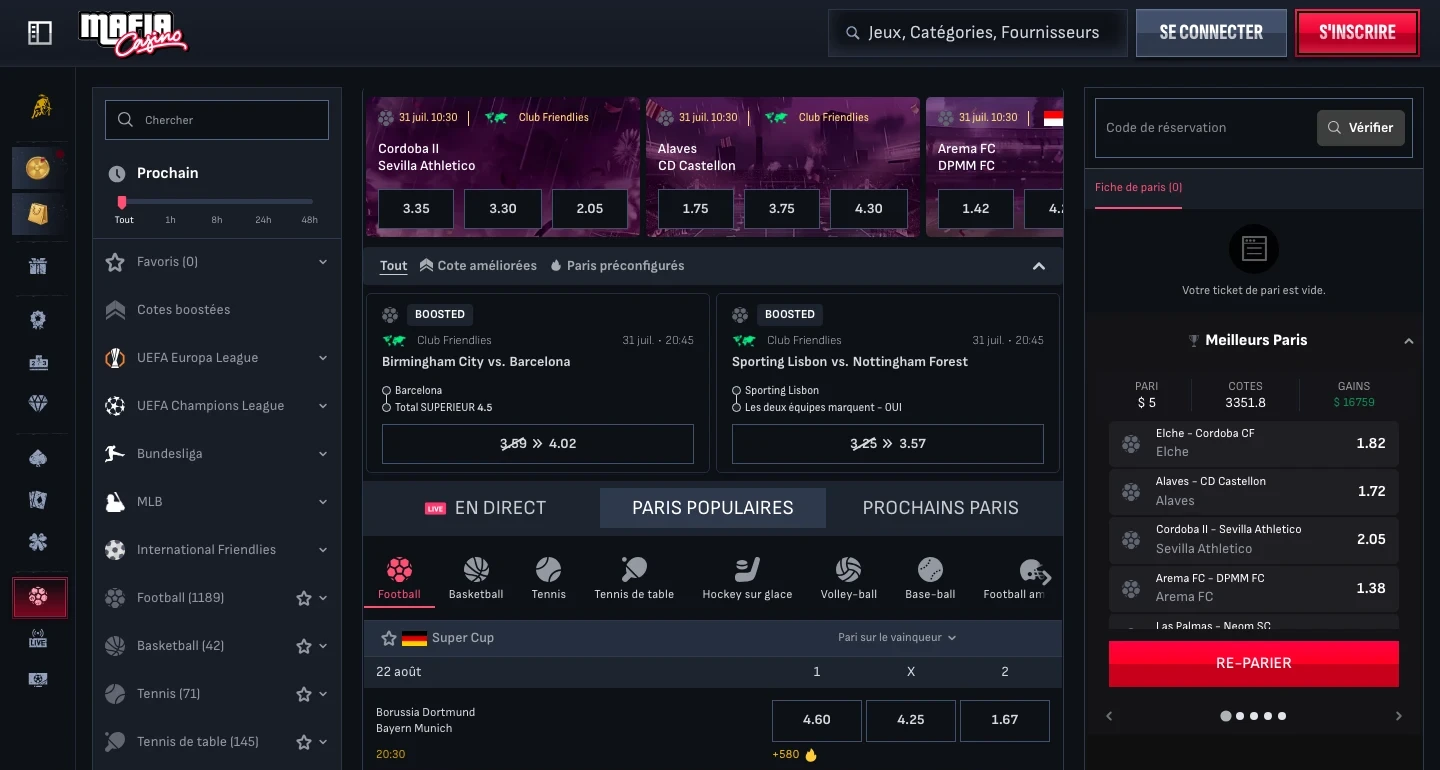Open the Pari sur le vainqueur dropdown

[897, 638]
